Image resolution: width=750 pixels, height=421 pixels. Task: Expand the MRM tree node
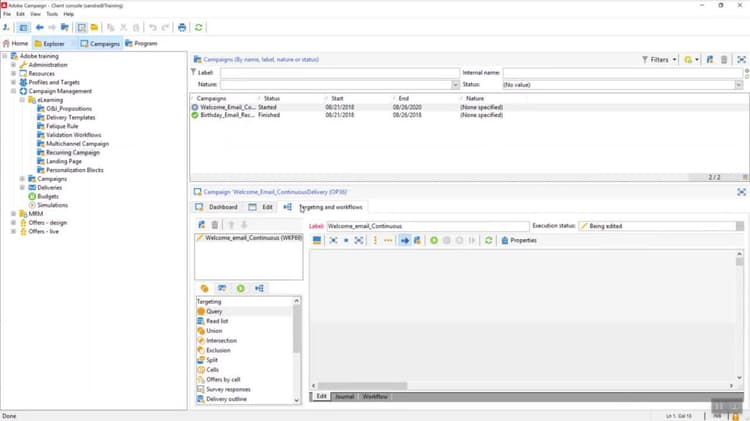(x=13, y=214)
